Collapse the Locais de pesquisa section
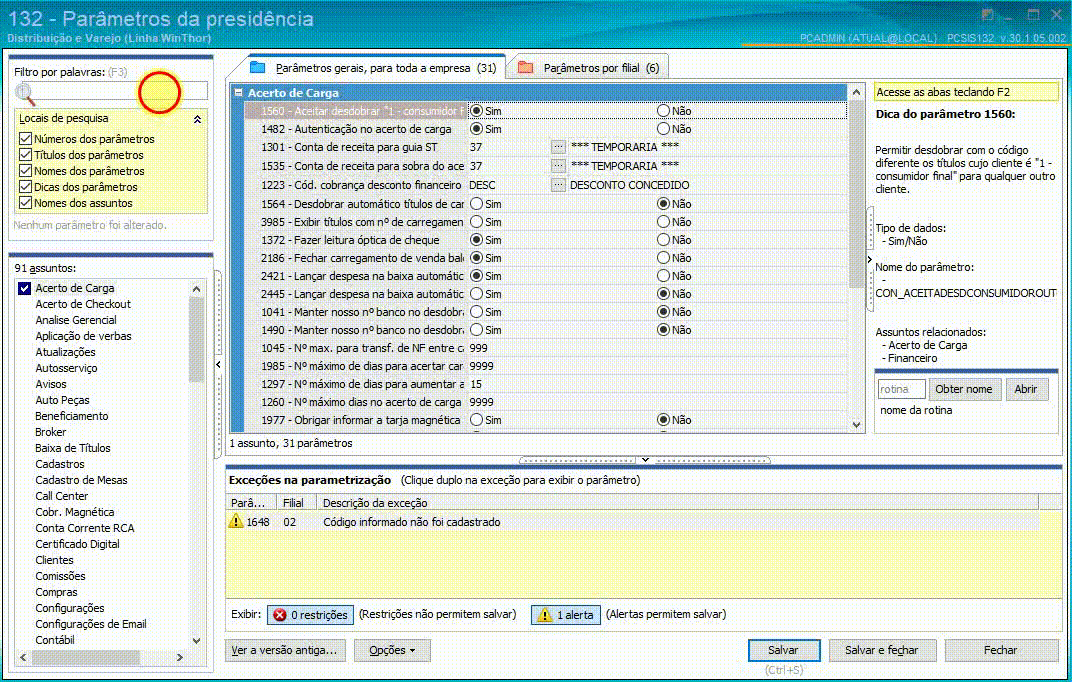Screen dimensions: 1072x682 (x=198, y=119)
